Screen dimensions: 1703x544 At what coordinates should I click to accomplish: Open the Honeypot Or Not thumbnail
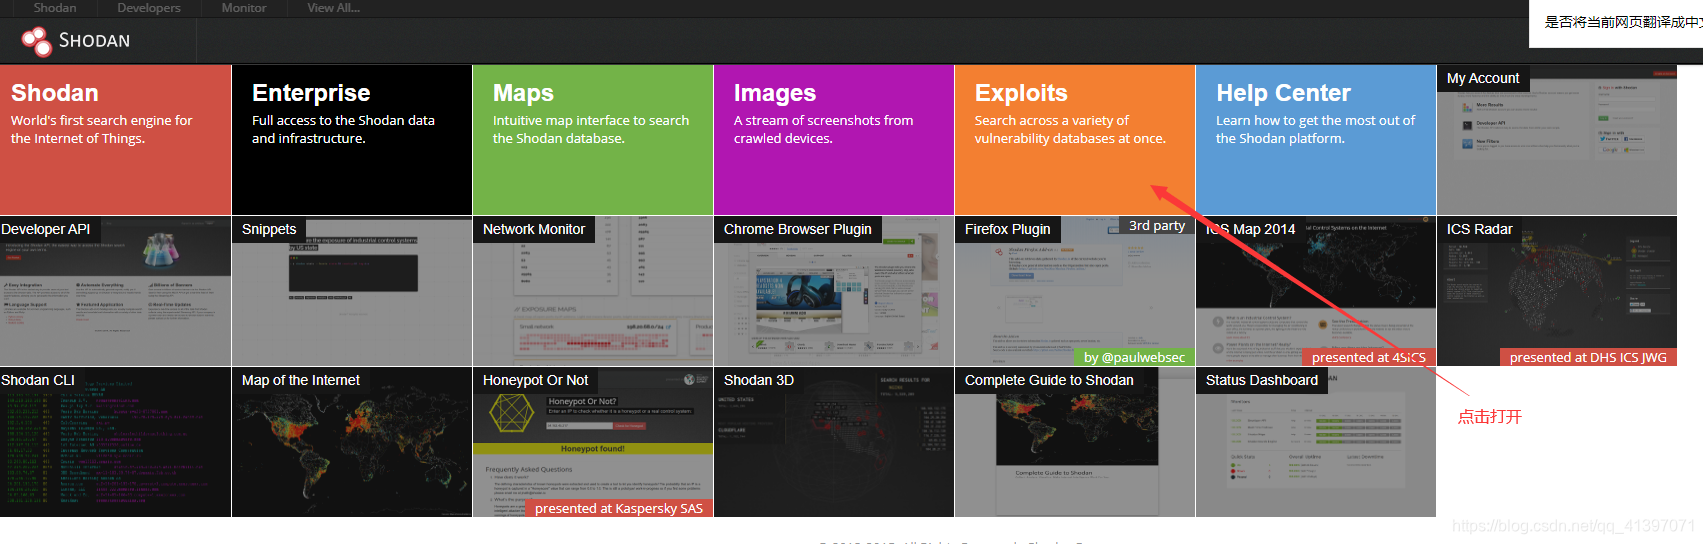point(593,442)
